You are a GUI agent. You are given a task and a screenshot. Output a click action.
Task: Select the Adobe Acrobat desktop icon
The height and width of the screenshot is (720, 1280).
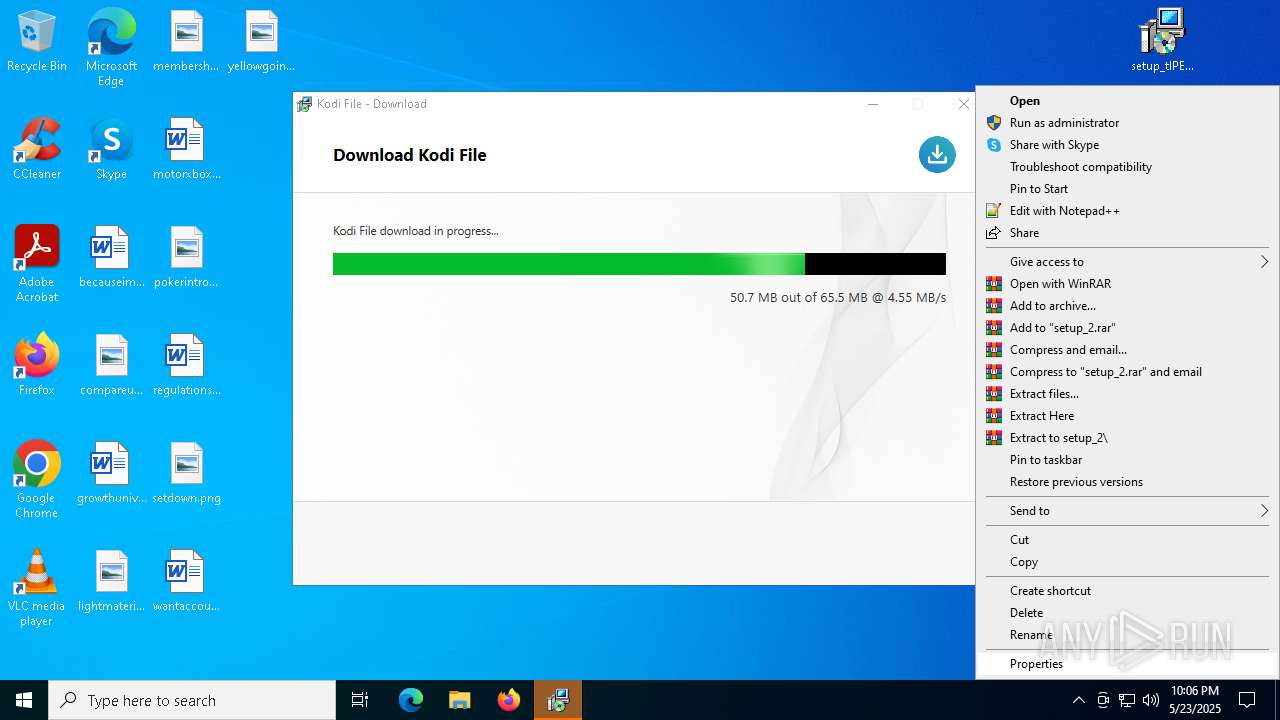pyautogui.click(x=37, y=264)
